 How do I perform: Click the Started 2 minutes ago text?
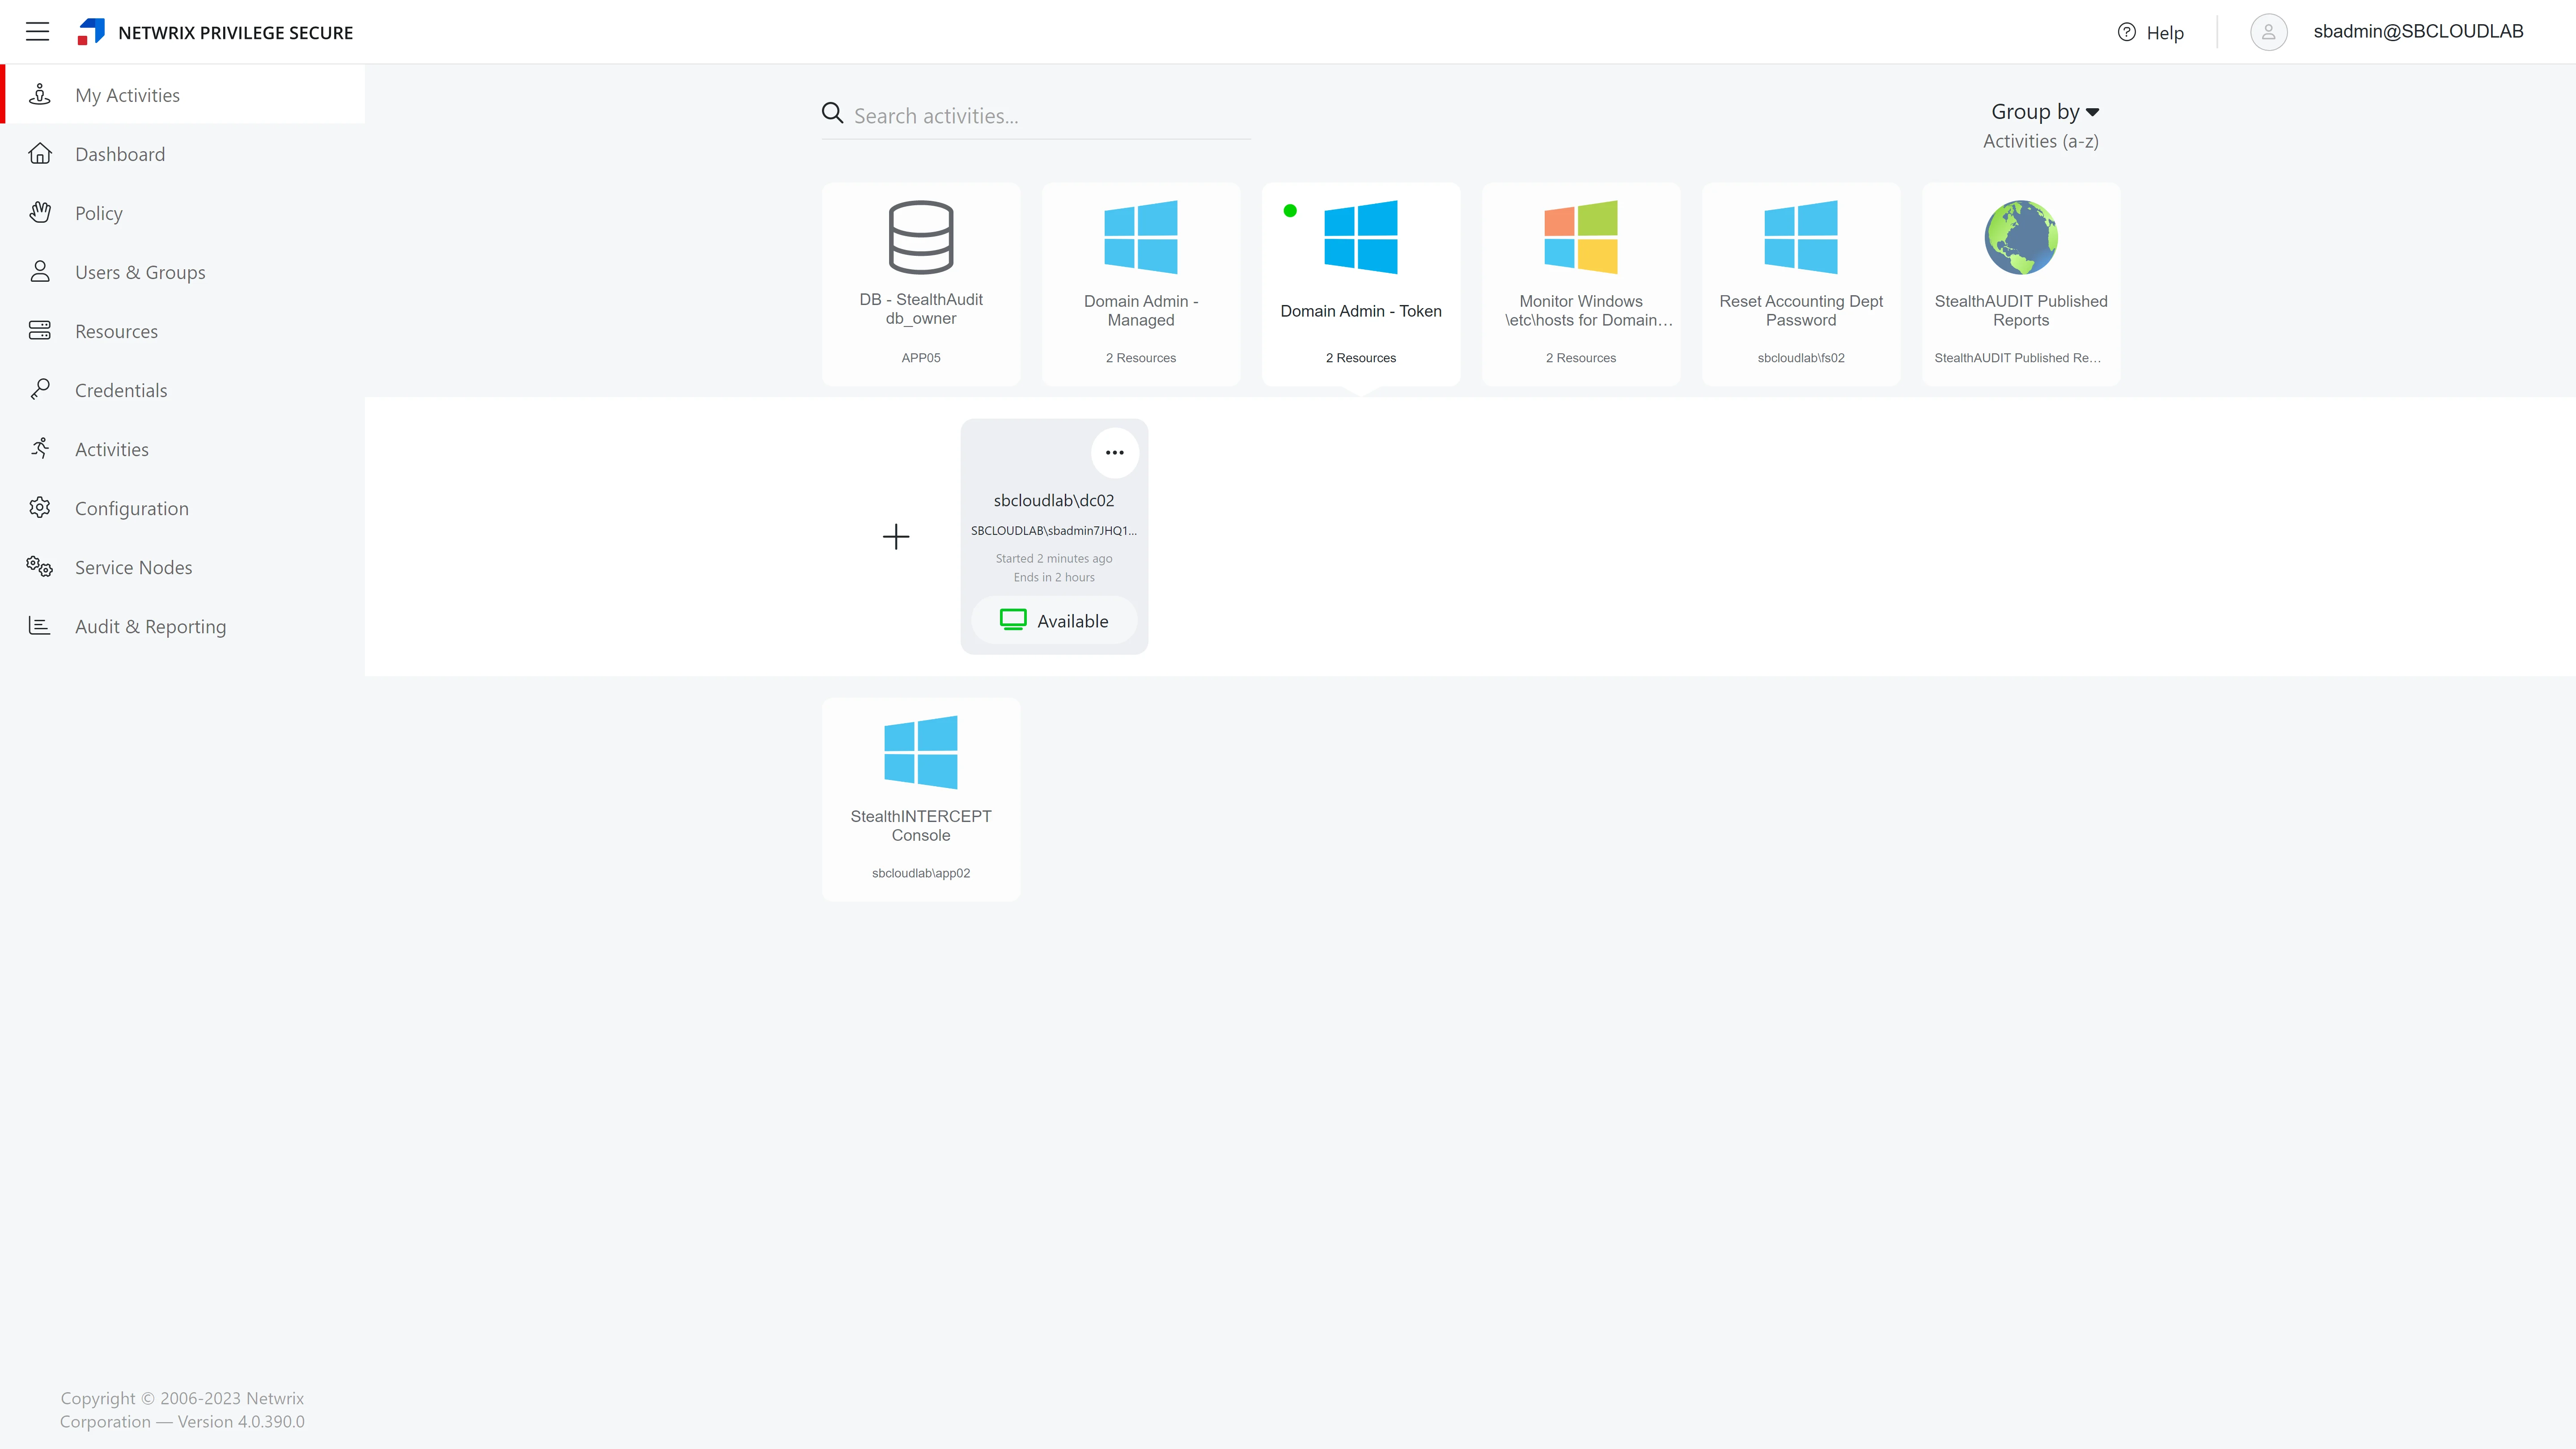coord(1054,559)
